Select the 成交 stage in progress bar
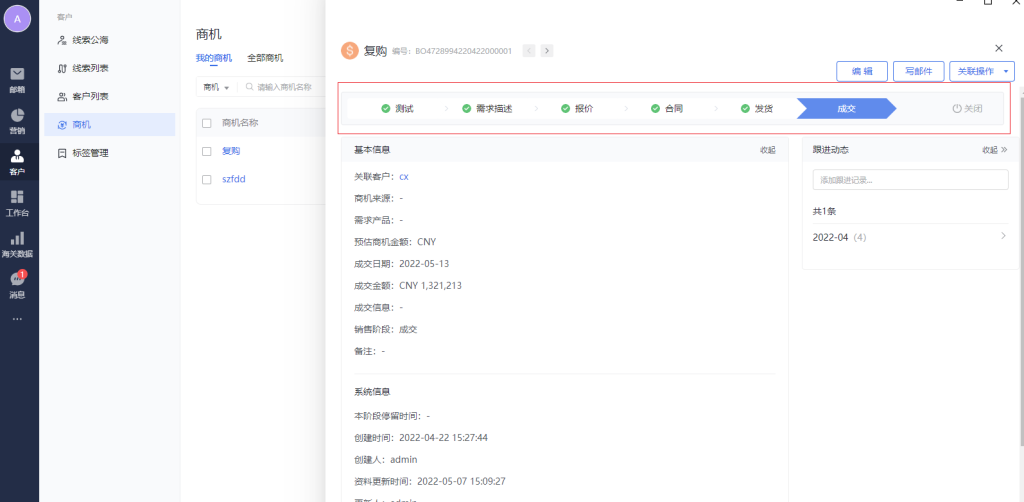The height and width of the screenshot is (502, 1024). (x=845, y=108)
